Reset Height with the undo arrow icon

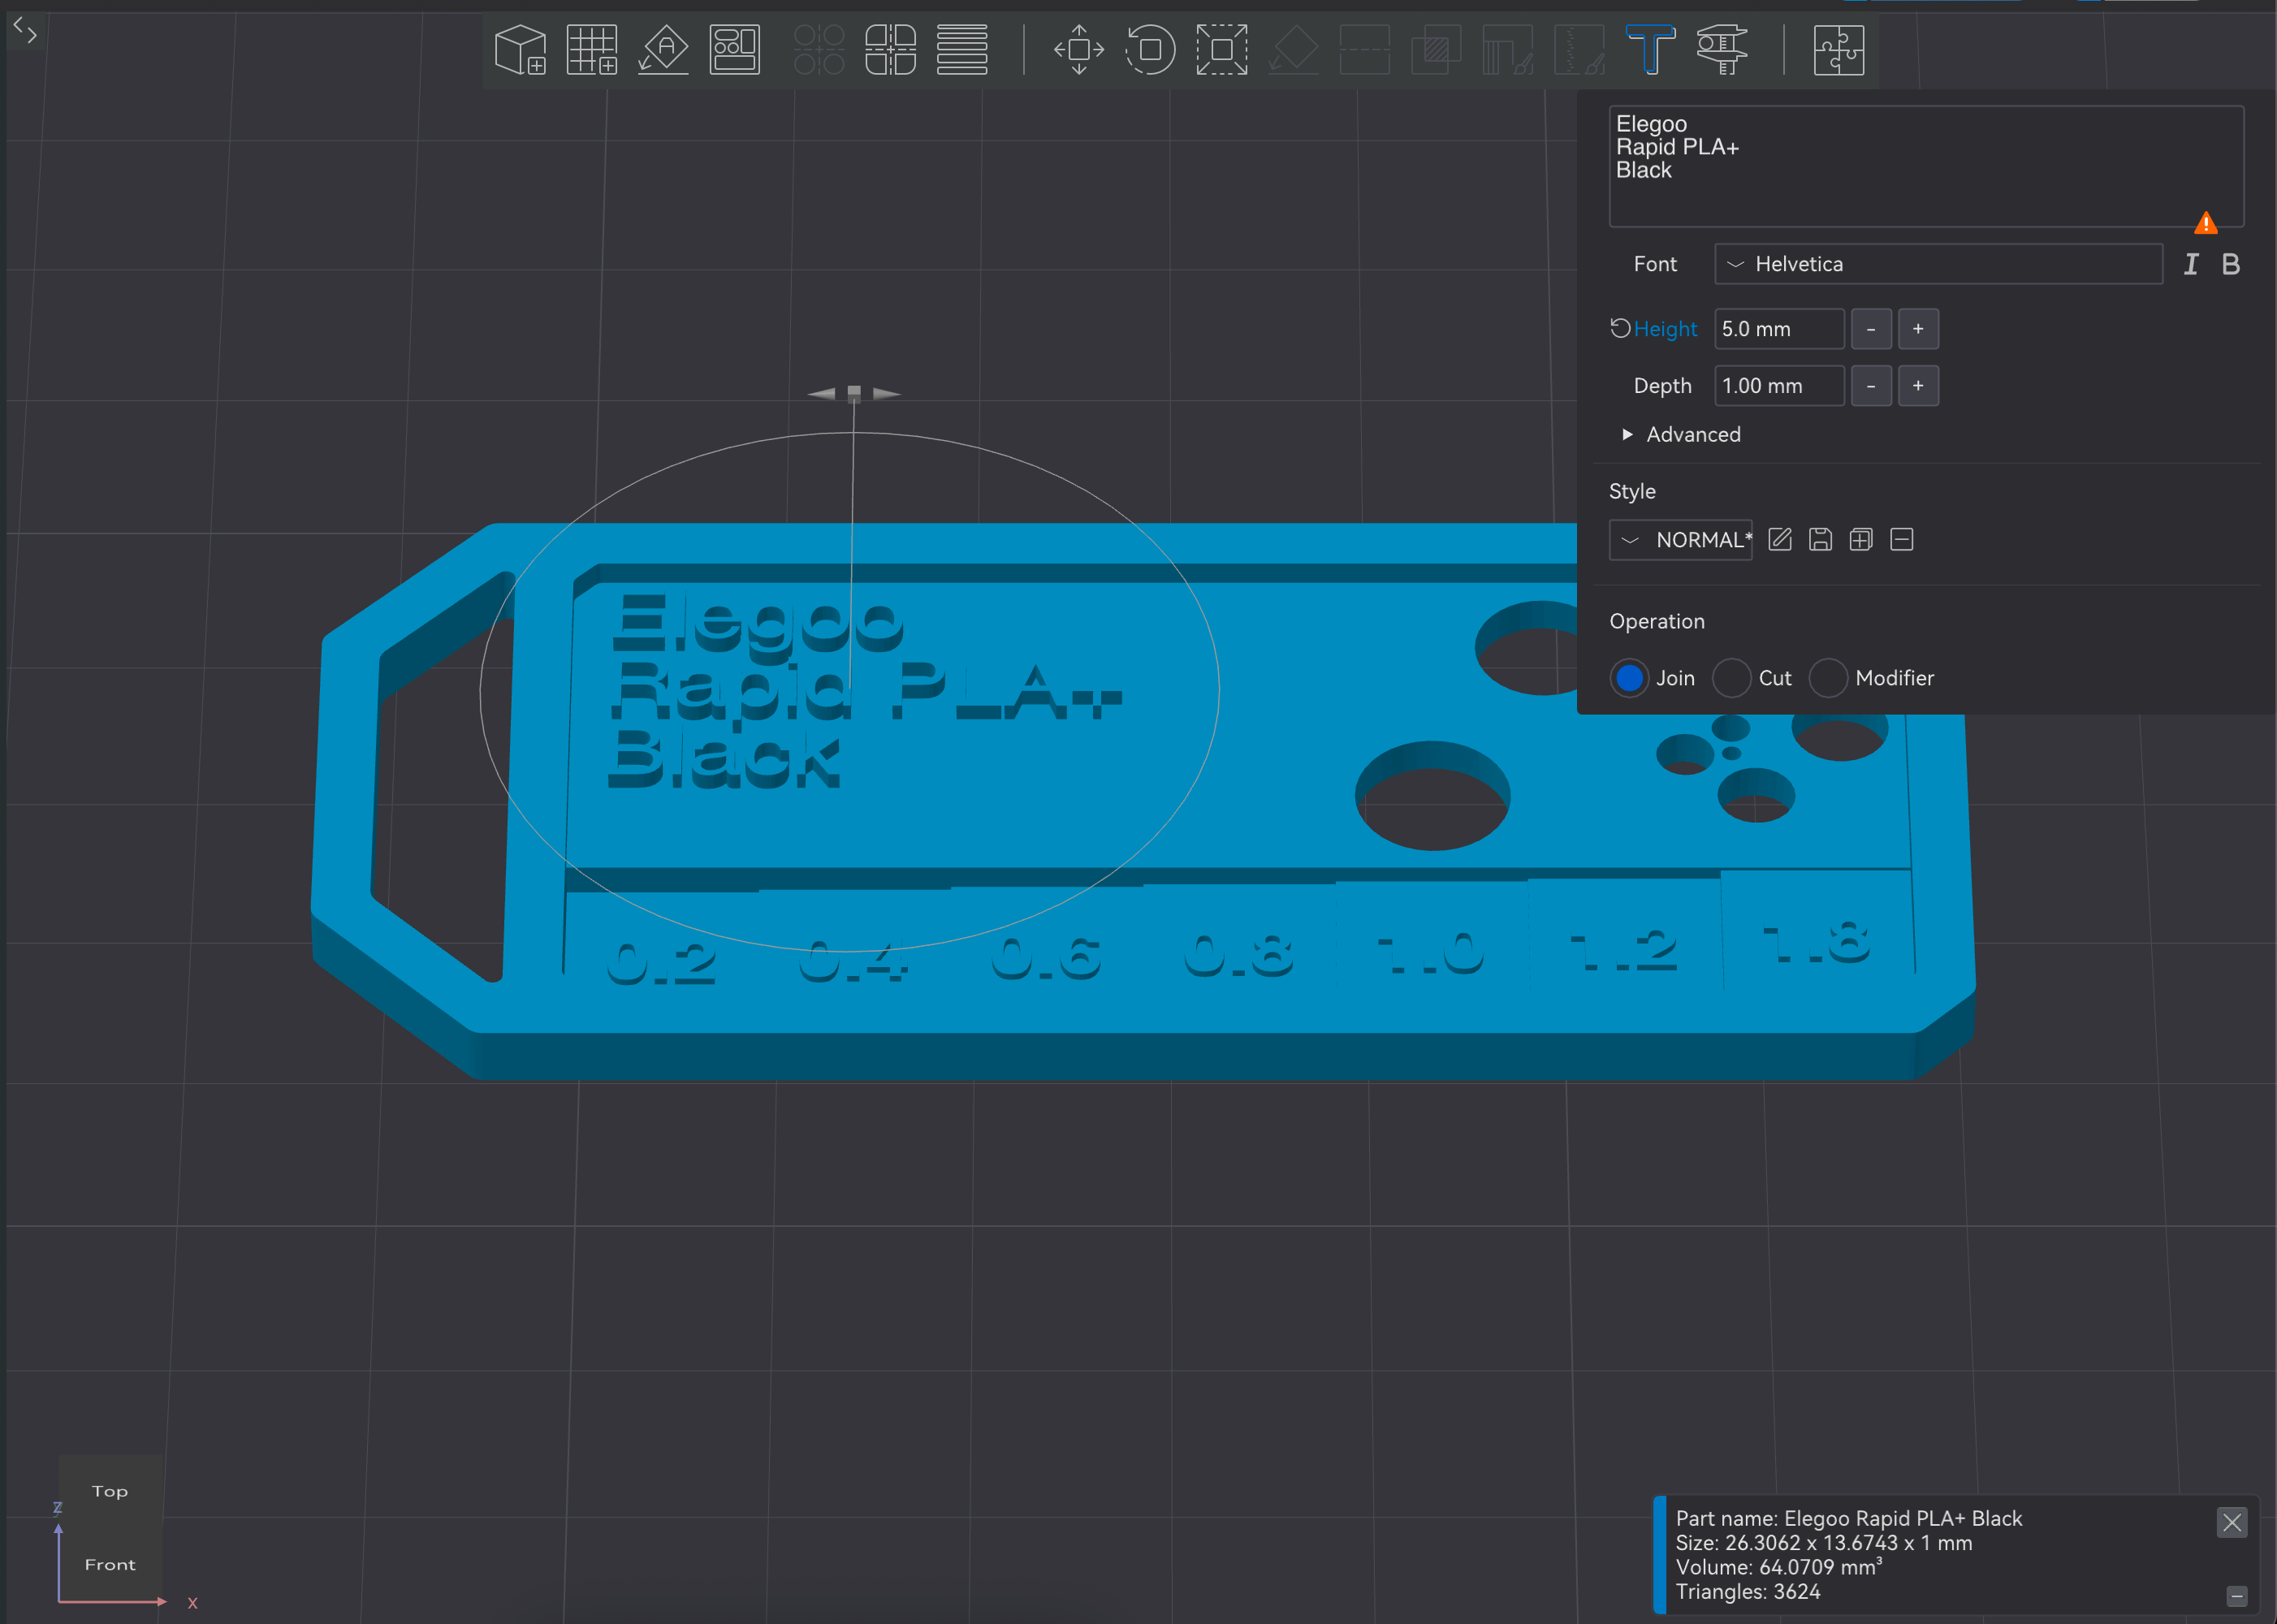(x=1620, y=328)
